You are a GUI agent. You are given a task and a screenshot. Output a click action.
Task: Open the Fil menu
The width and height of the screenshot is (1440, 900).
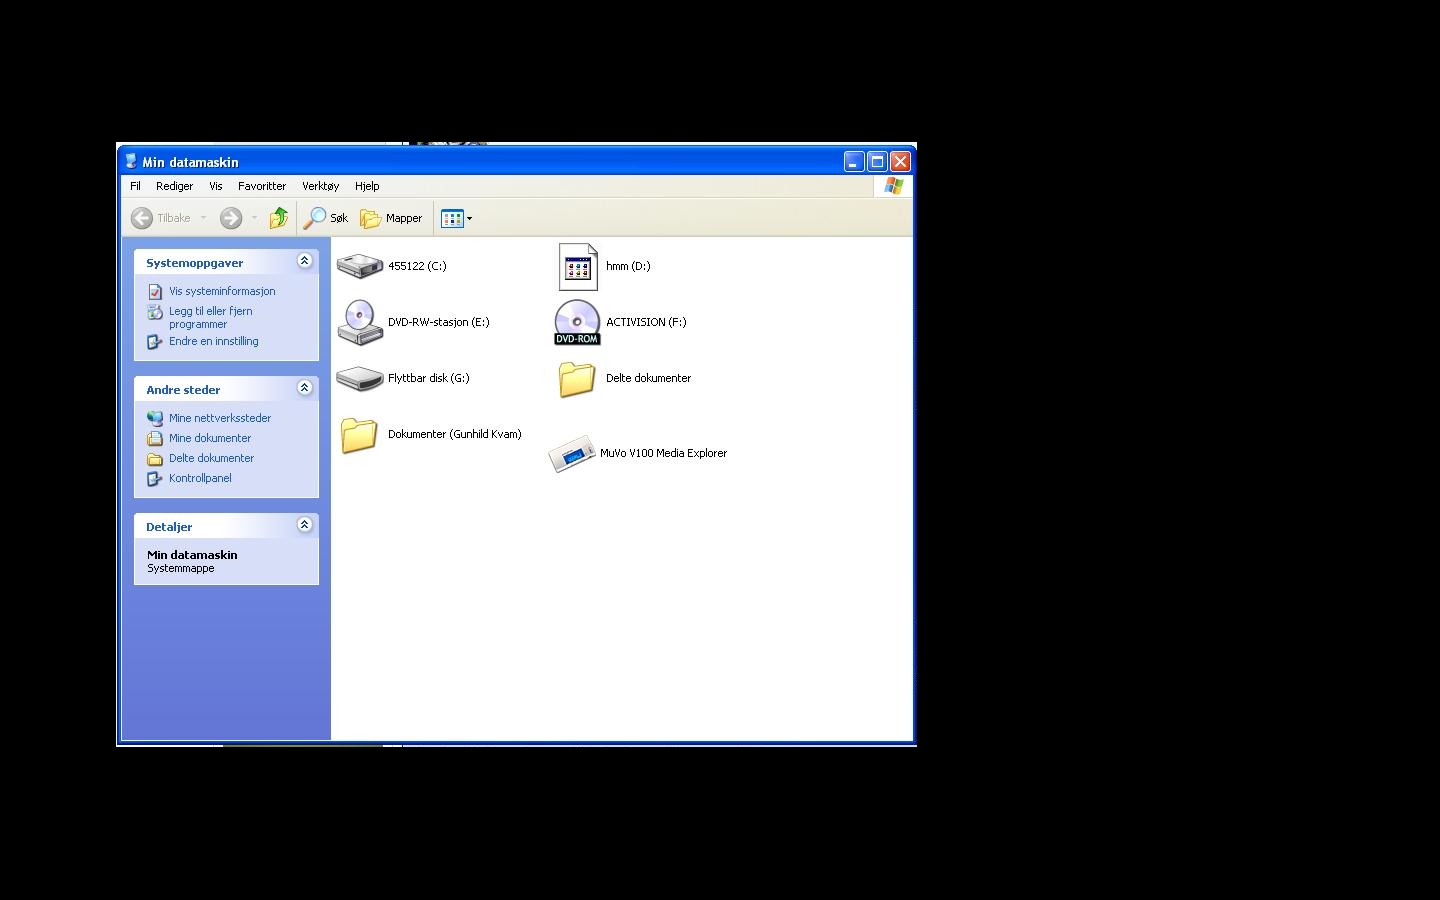tap(136, 186)
